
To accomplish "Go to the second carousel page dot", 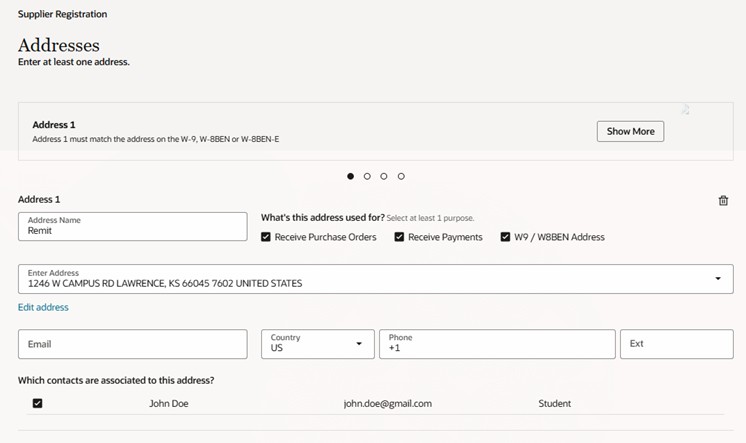I will (367, 176).
